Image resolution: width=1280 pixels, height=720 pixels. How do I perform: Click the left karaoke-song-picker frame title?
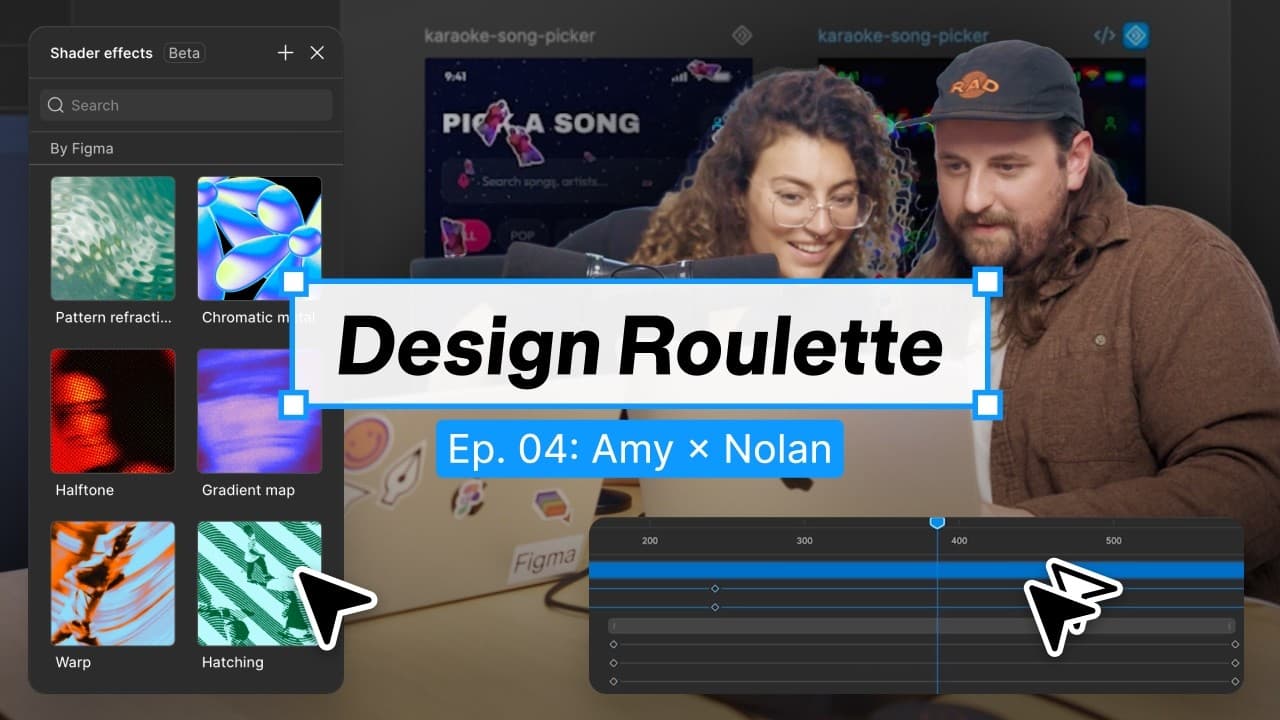point(510,36)
